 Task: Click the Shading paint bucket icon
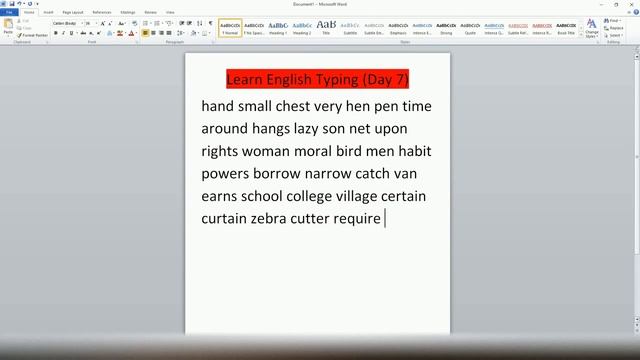pyautogui.click(x=194, y=33)
